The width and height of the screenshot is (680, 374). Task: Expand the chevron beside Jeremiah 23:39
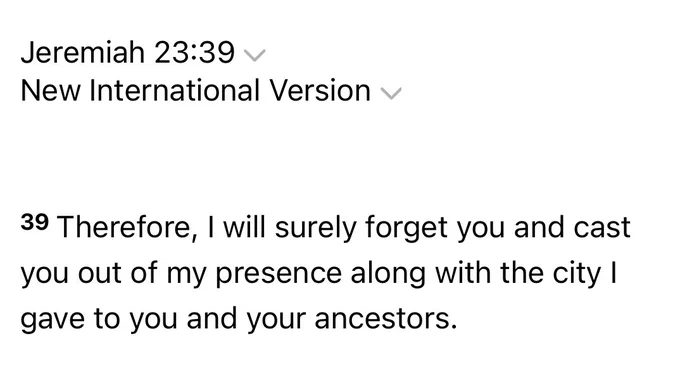coord(255,56)
